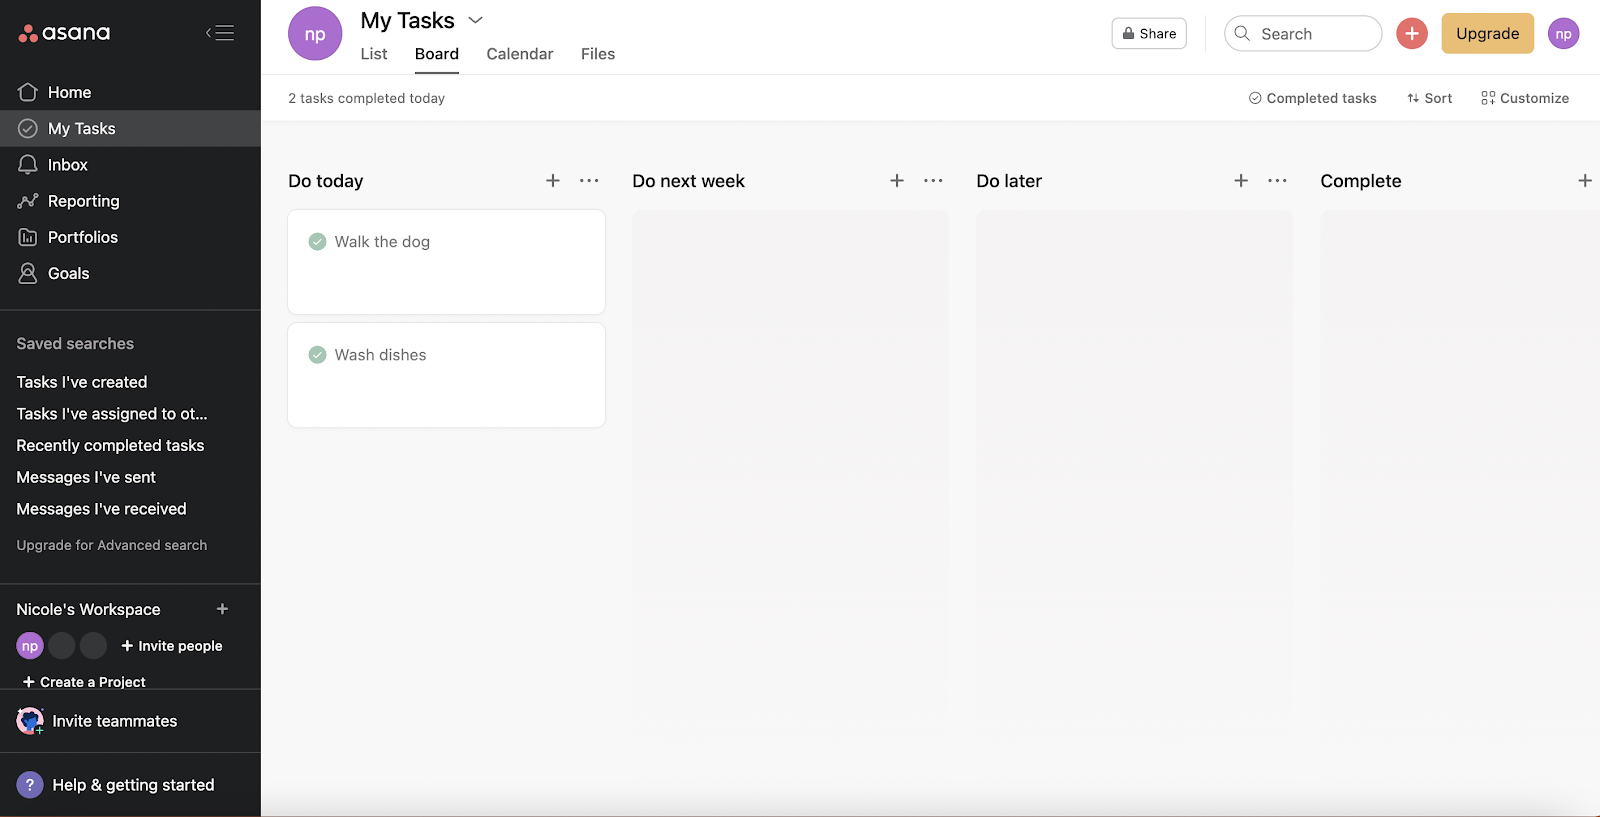Open the Do today column more options
Screen dimensions: 1600x817
click(589, 181)
